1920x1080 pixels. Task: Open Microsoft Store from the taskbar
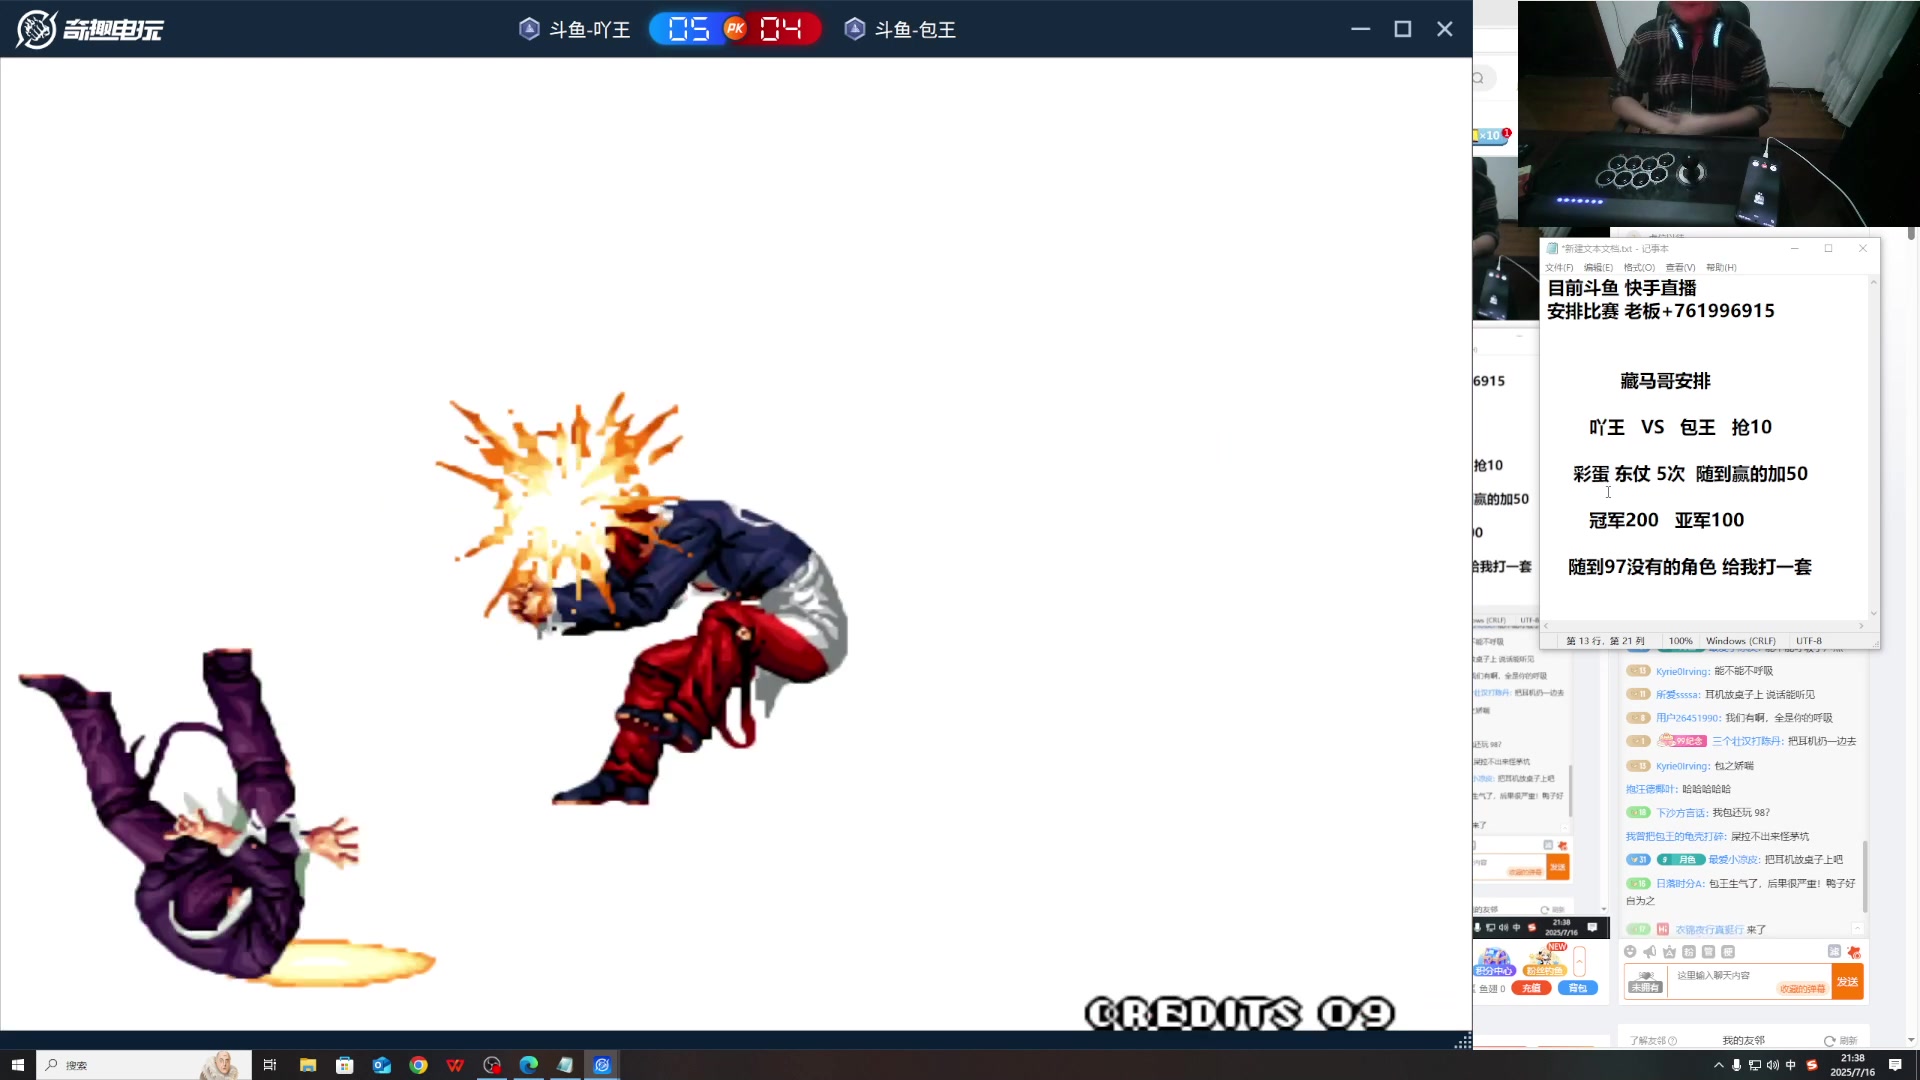coord(345,1065)
